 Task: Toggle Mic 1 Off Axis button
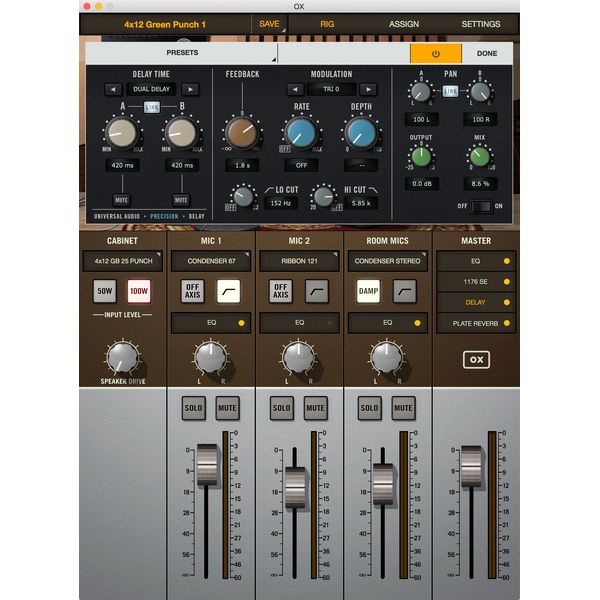click(x=192, y=291)
